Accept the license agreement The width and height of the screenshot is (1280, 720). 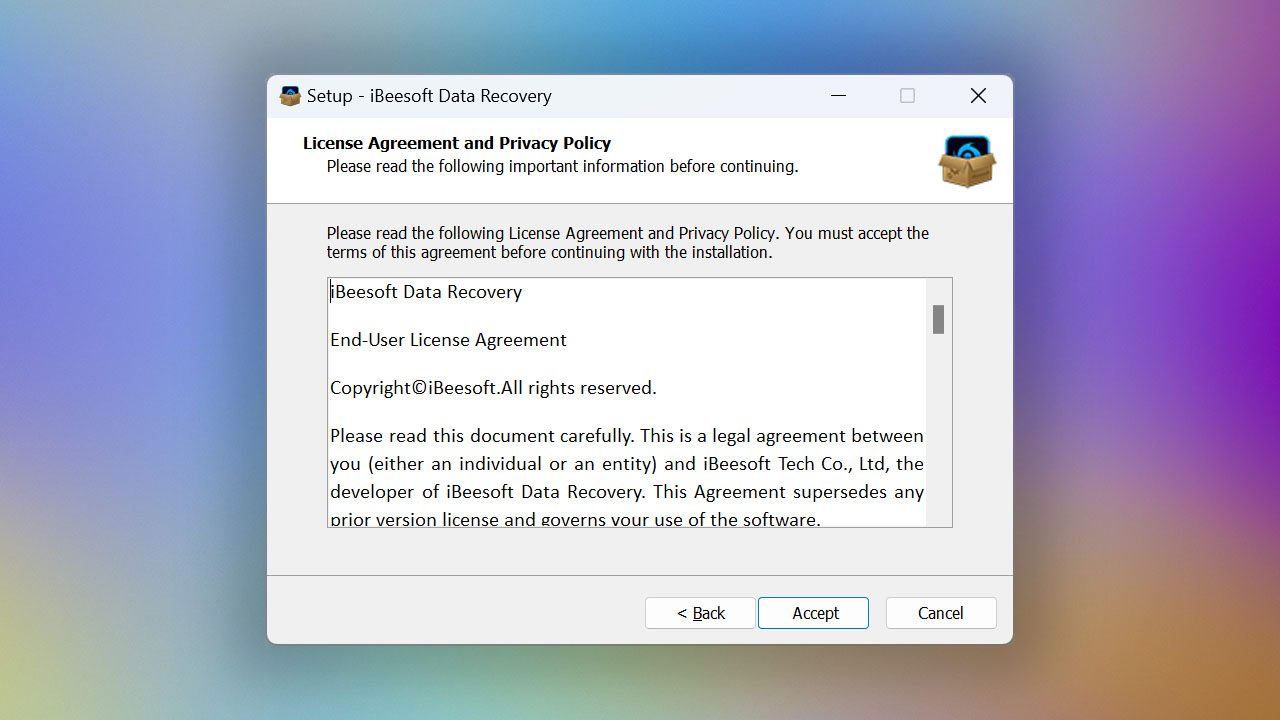coord(813,613)
